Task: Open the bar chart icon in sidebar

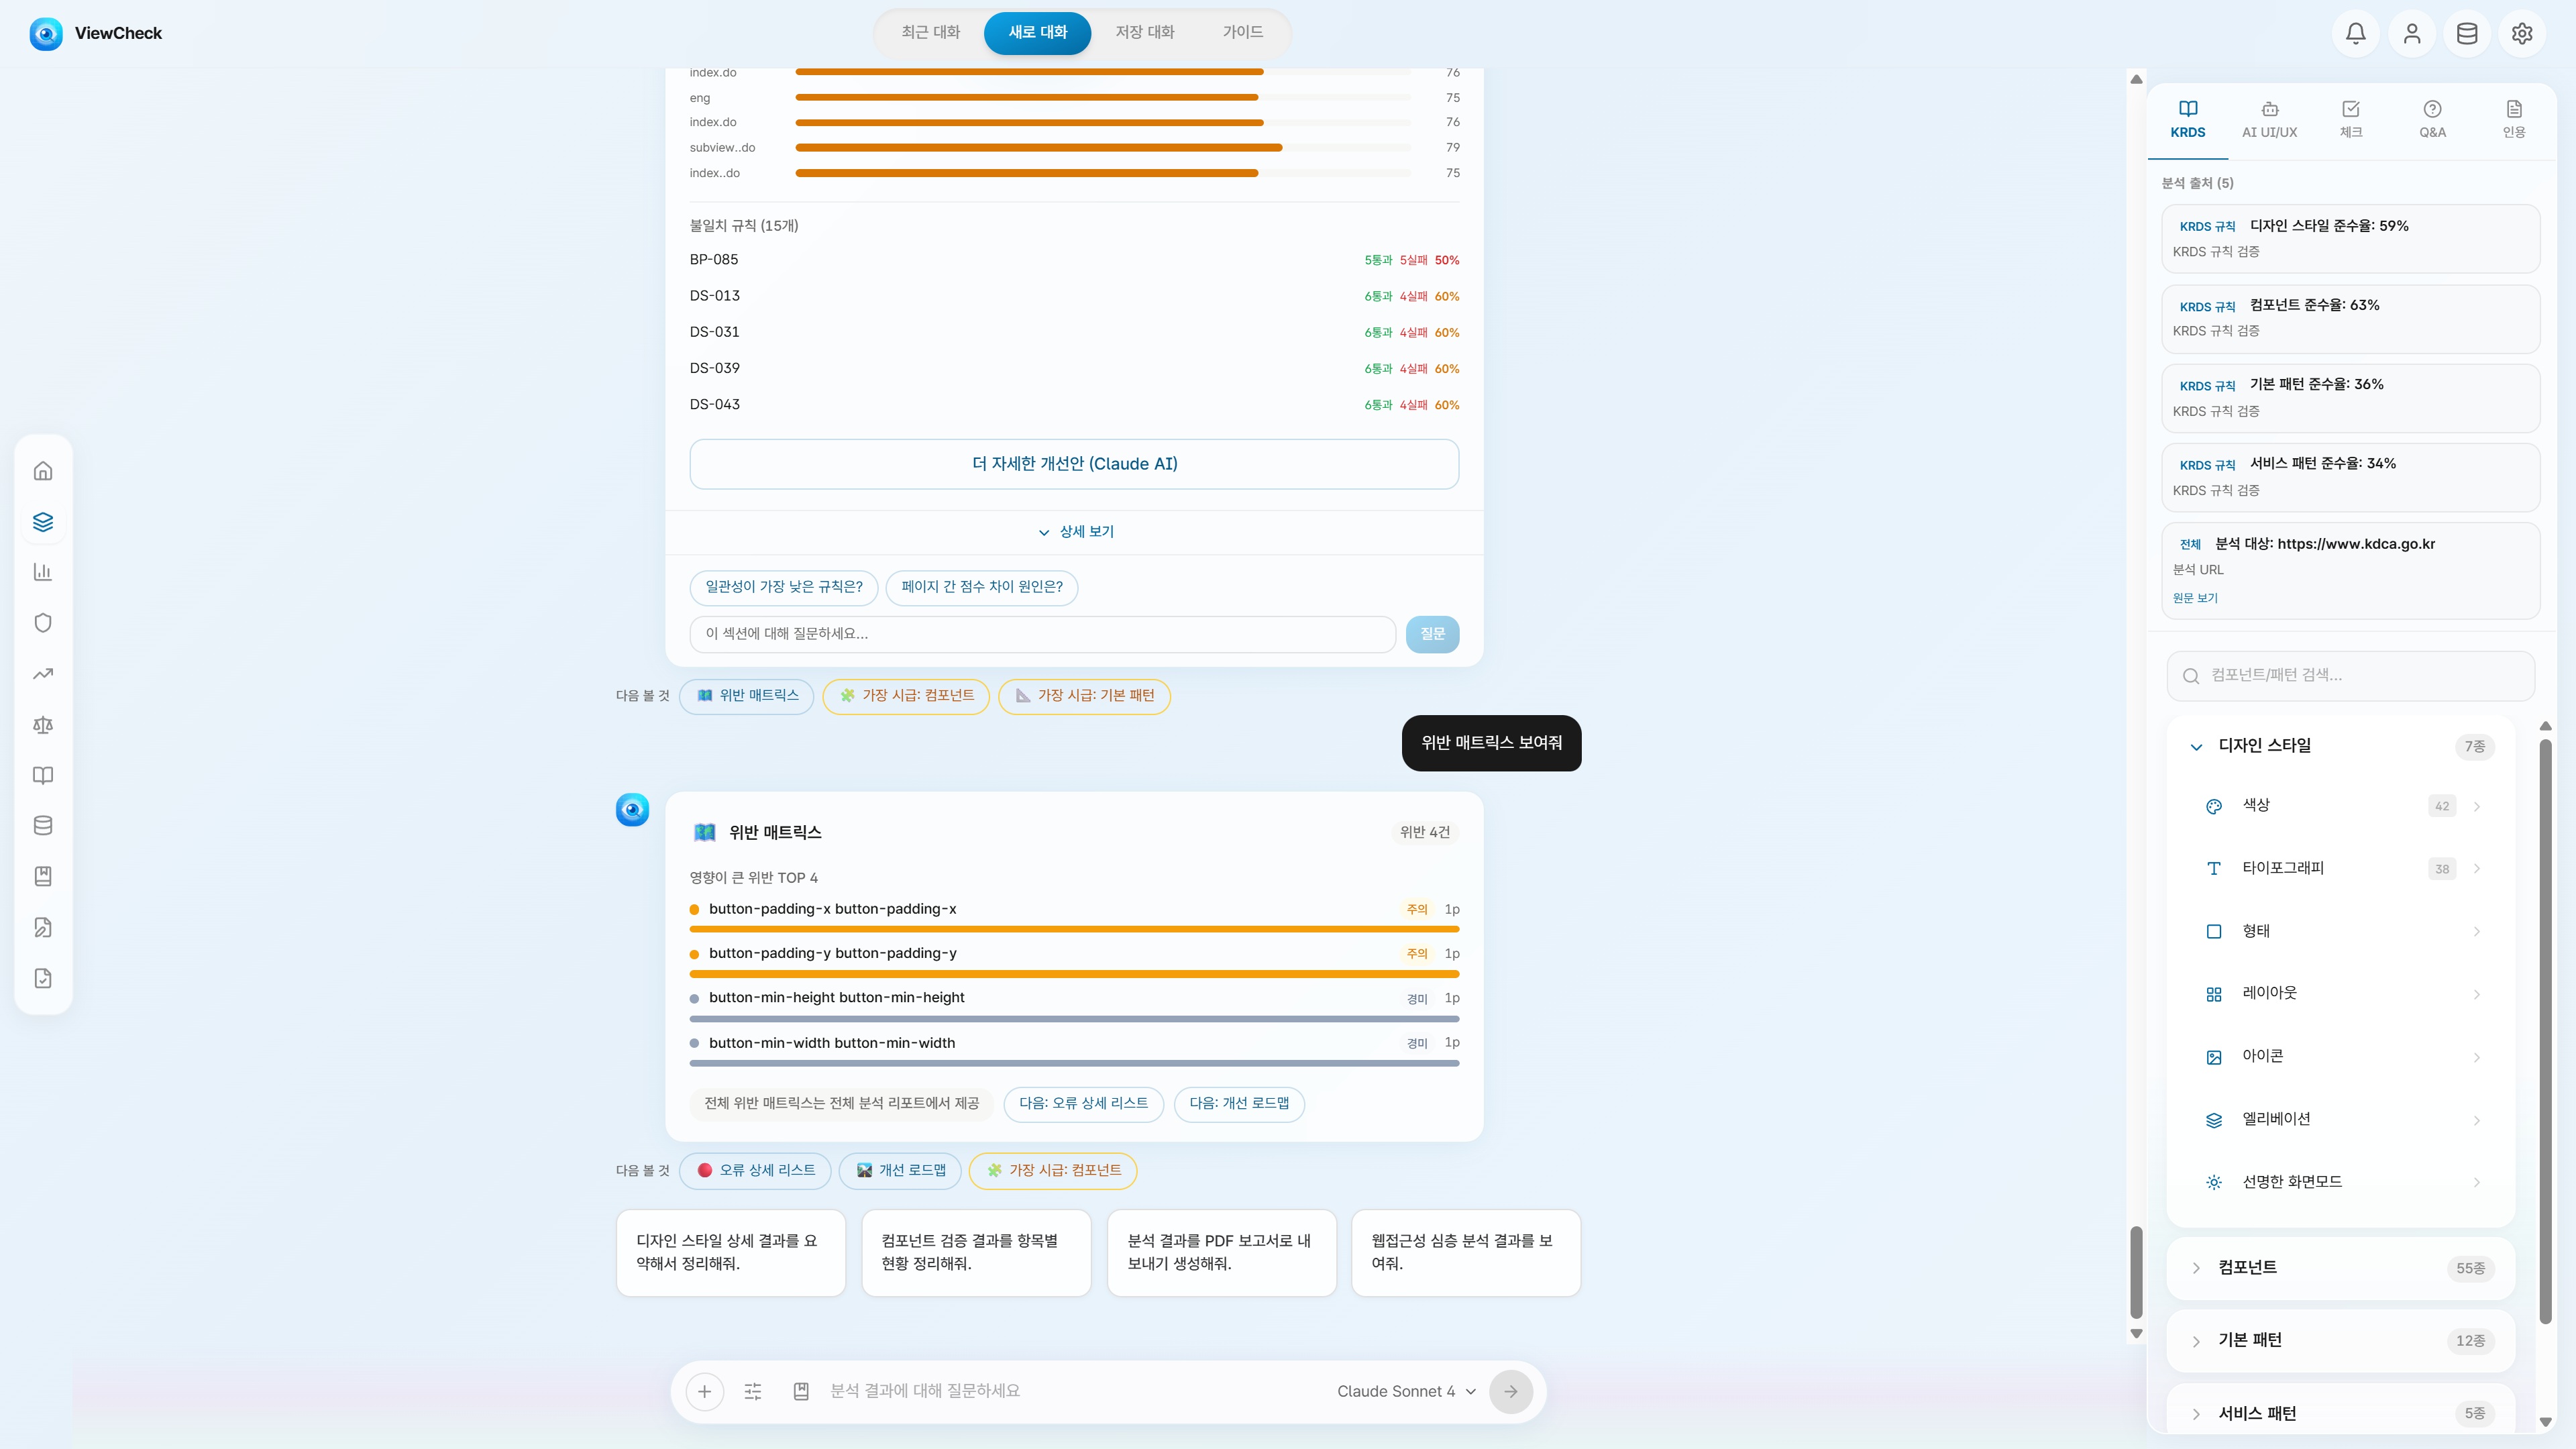Action: (x=43, y=572)
